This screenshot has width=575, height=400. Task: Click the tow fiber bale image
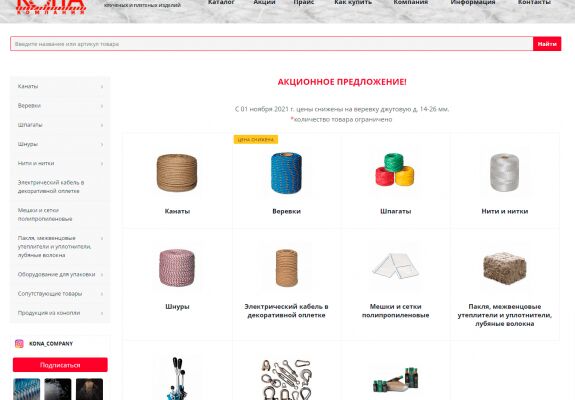point(505,268)
